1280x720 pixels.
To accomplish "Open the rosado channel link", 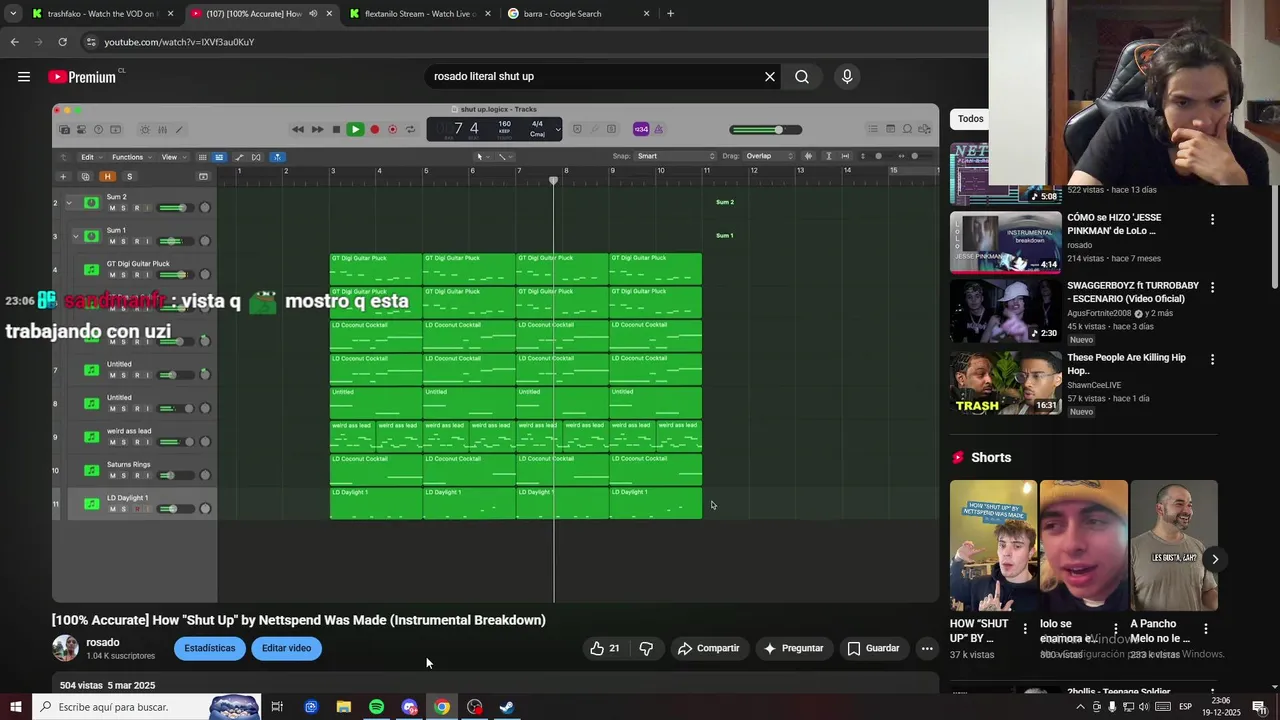I will tap(103, 642).
